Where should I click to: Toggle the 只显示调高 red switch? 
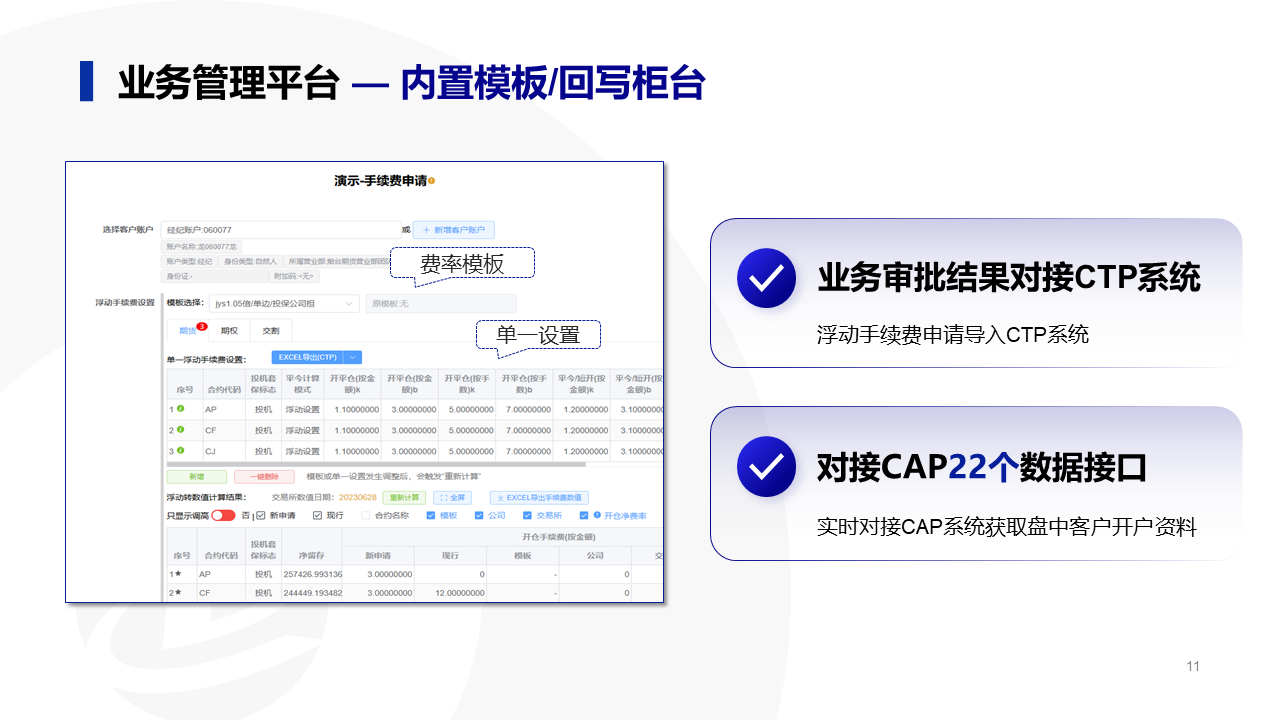(x=223, y=515)
